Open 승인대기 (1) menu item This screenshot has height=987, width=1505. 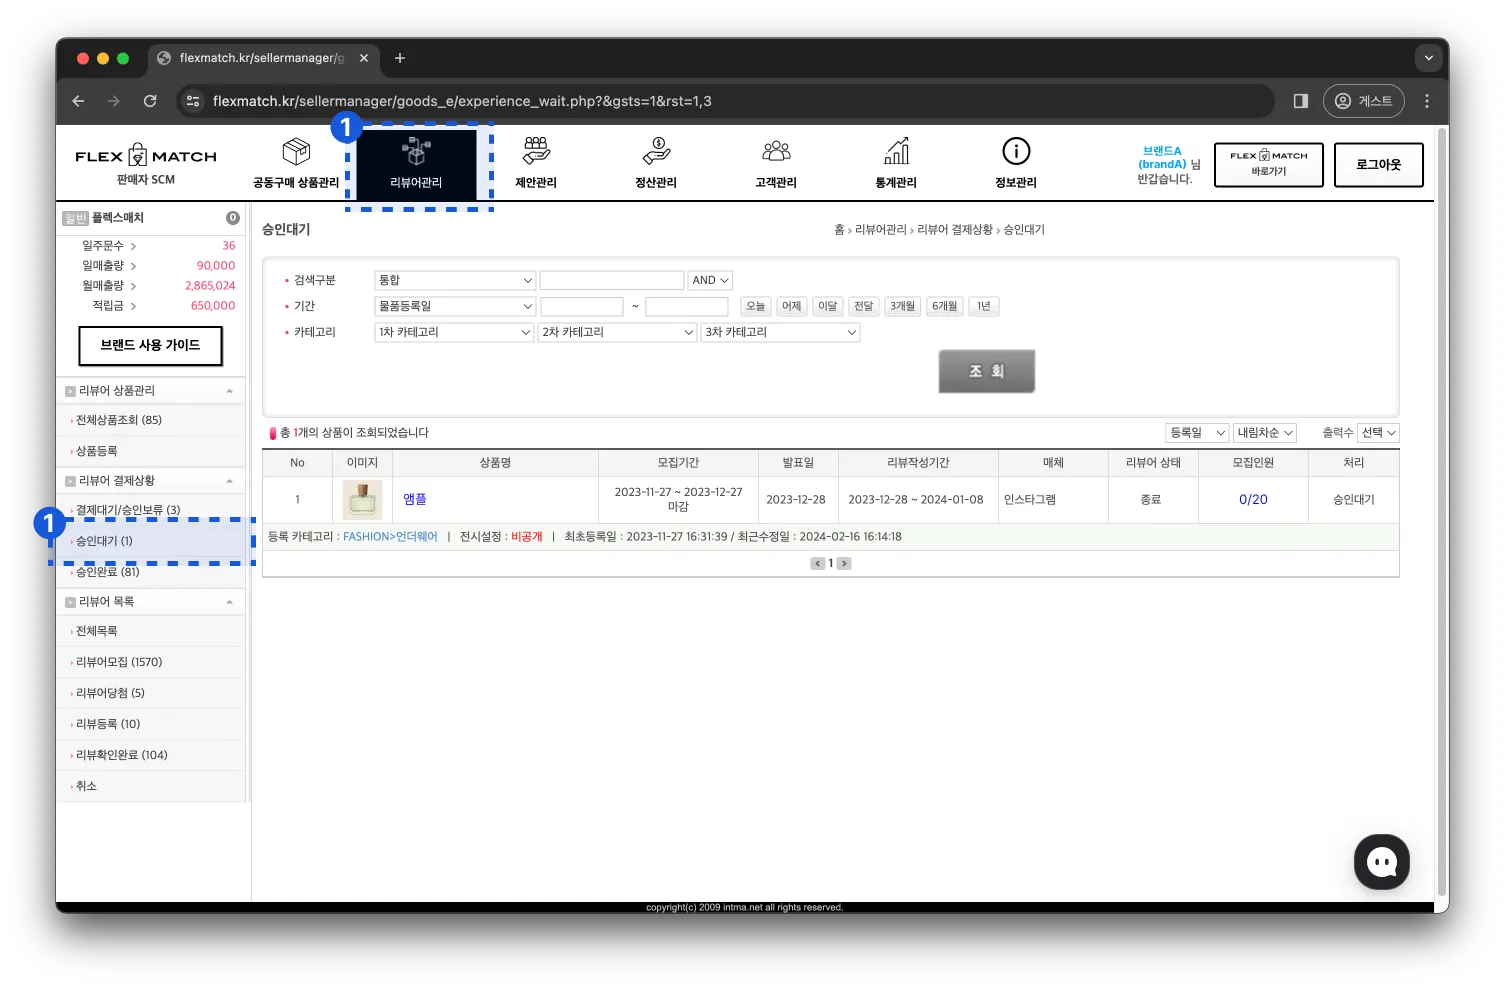click(104, 541)
